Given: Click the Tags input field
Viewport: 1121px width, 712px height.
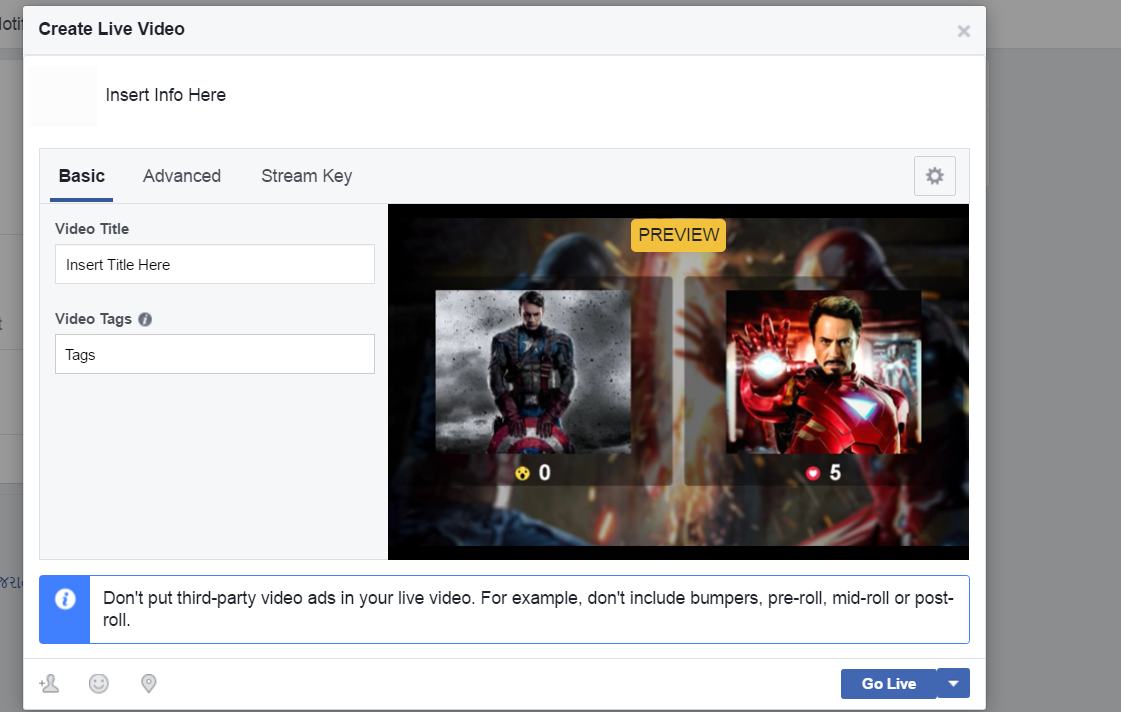Looking at the screenshot, I should (x=214, y=354).
